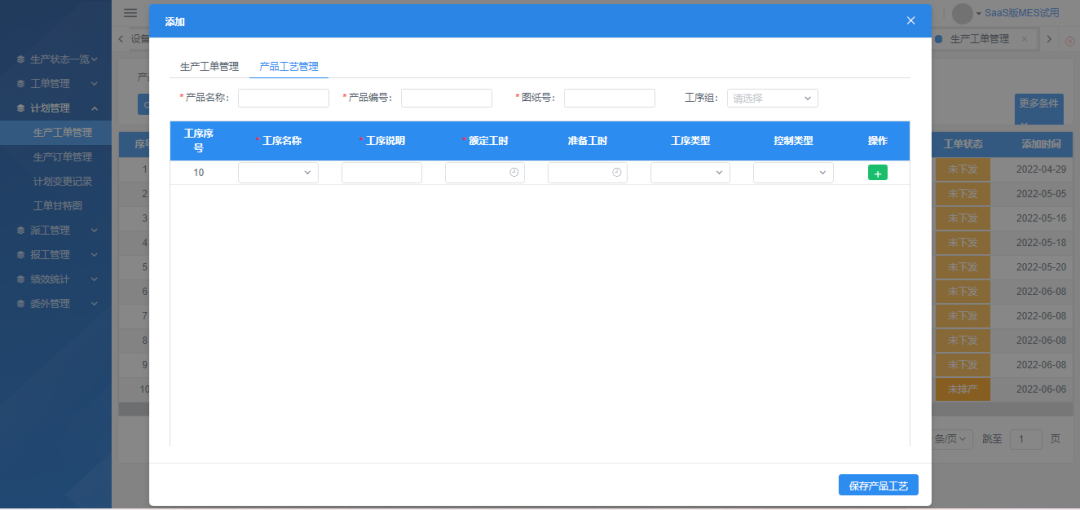Open 计划变更记录 in the sidebar
1080x510 pixels.
point(62,181)
